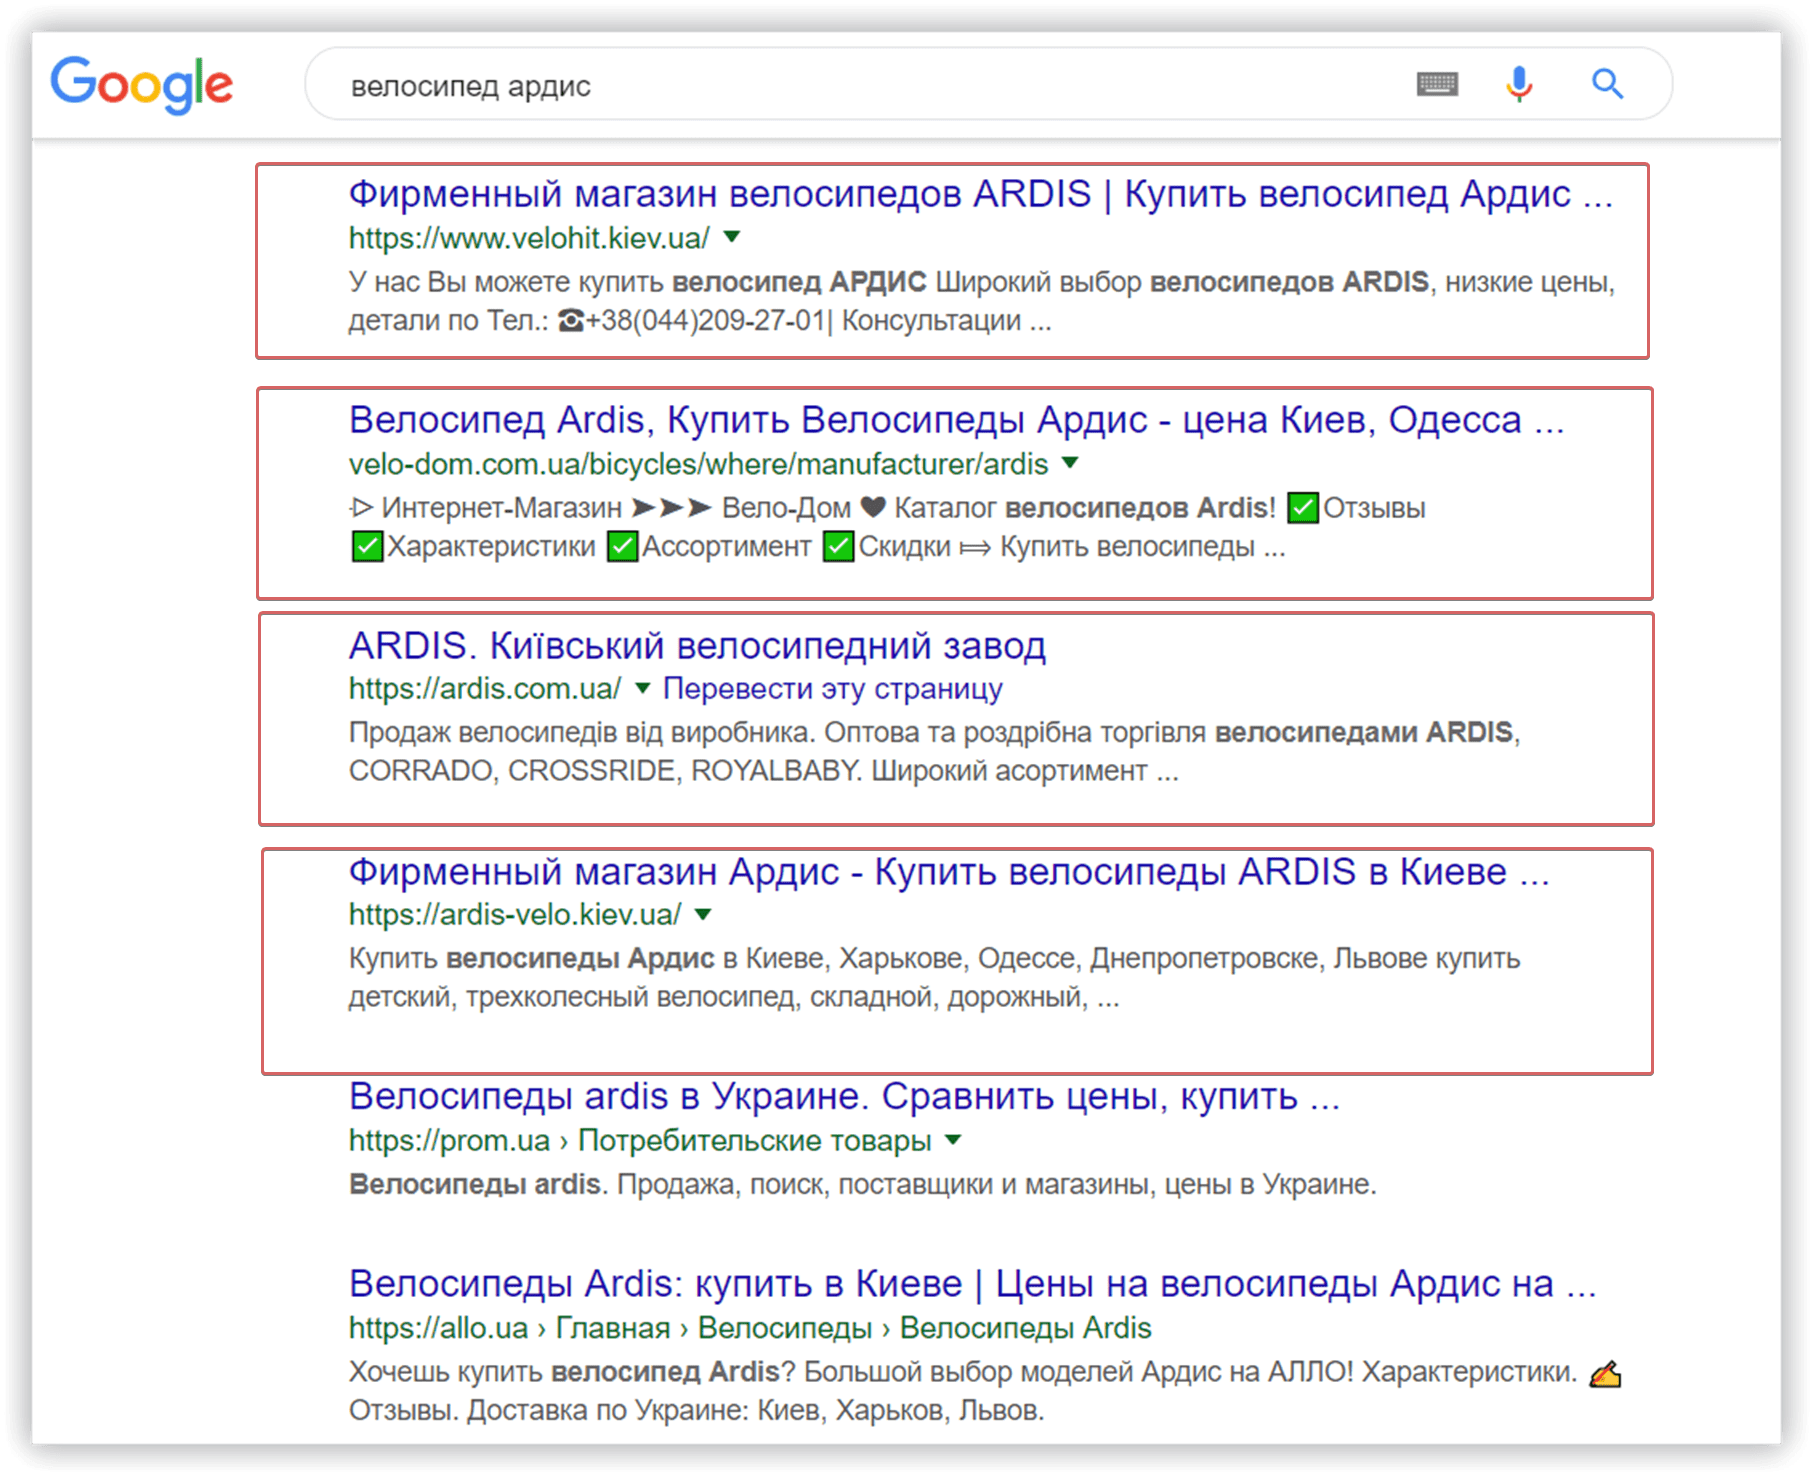Click the https://prom.ua URL
The image size is (1813, 1476).
point(449,1141)
